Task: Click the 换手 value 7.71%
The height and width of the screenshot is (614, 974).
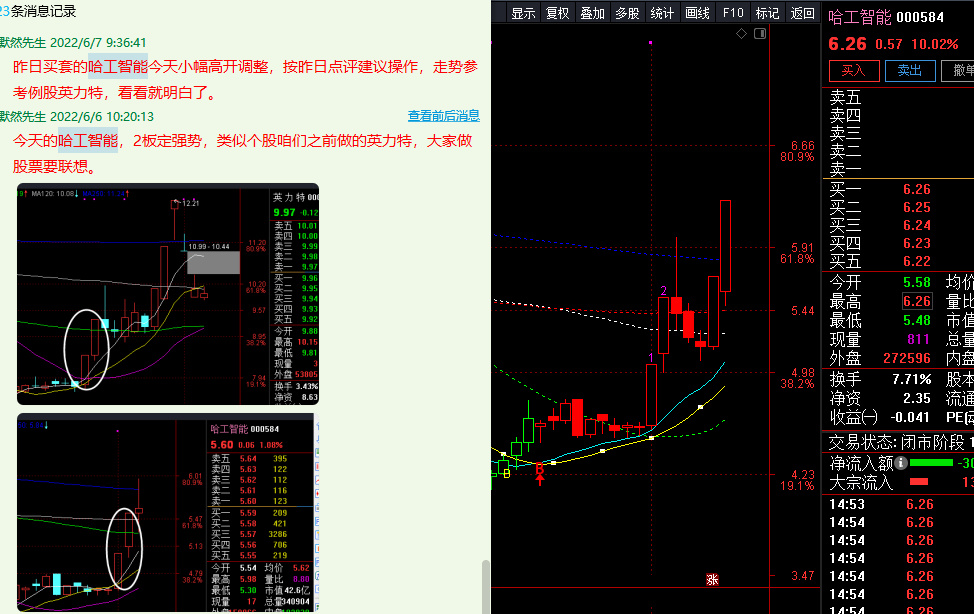Action: pyautogui.click(x=911, y=379)
